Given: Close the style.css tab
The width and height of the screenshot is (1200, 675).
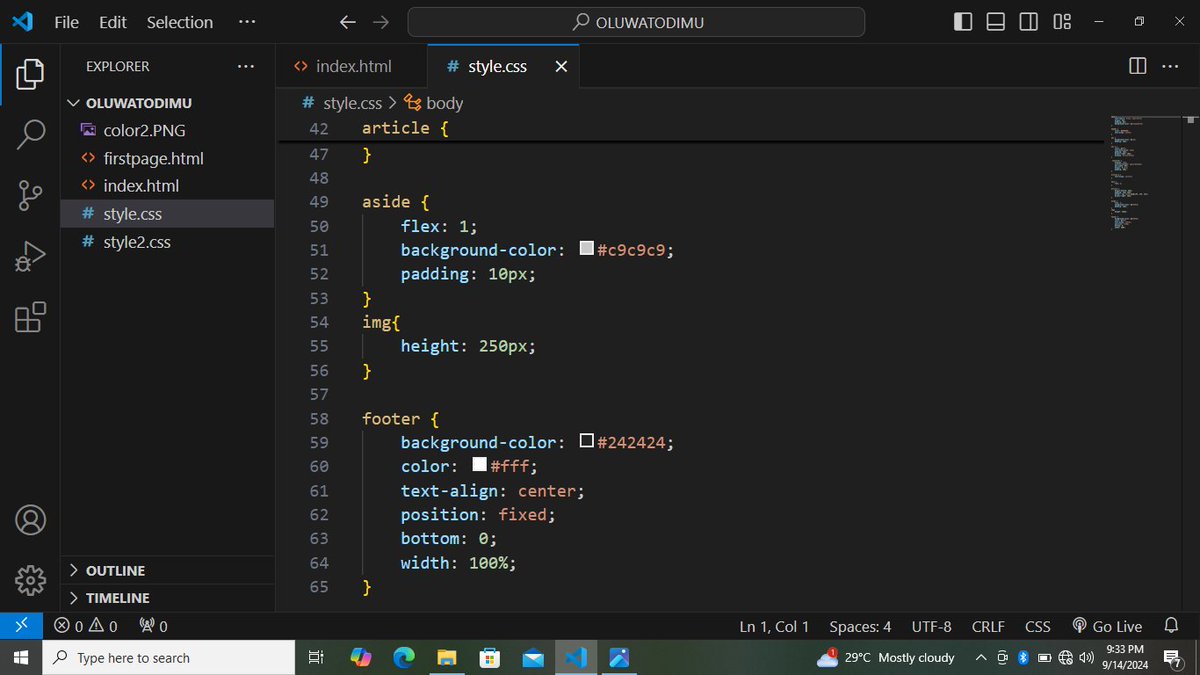Looking at the screenshot, I should coord(561,67).
